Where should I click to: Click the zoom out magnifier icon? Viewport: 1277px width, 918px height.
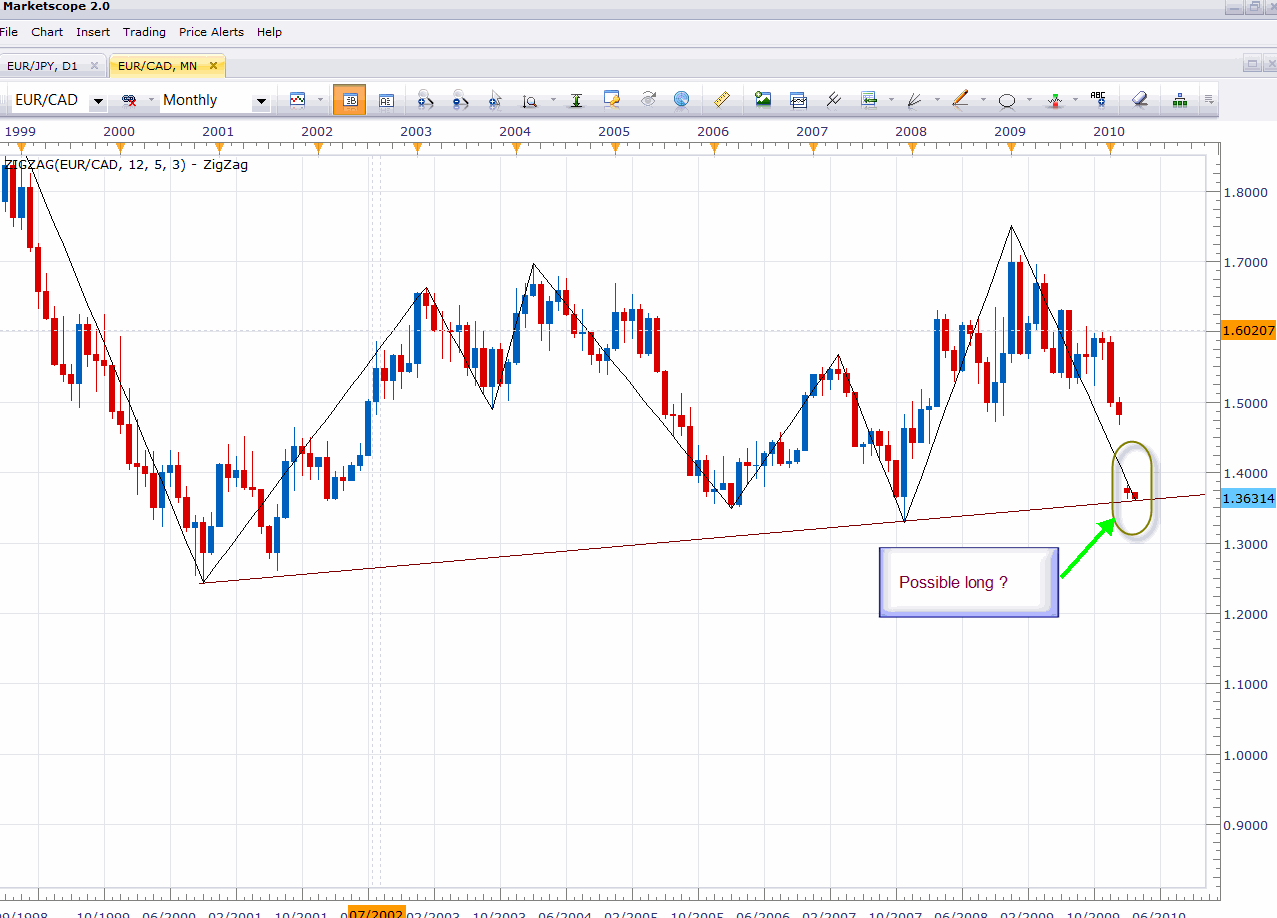460,100
